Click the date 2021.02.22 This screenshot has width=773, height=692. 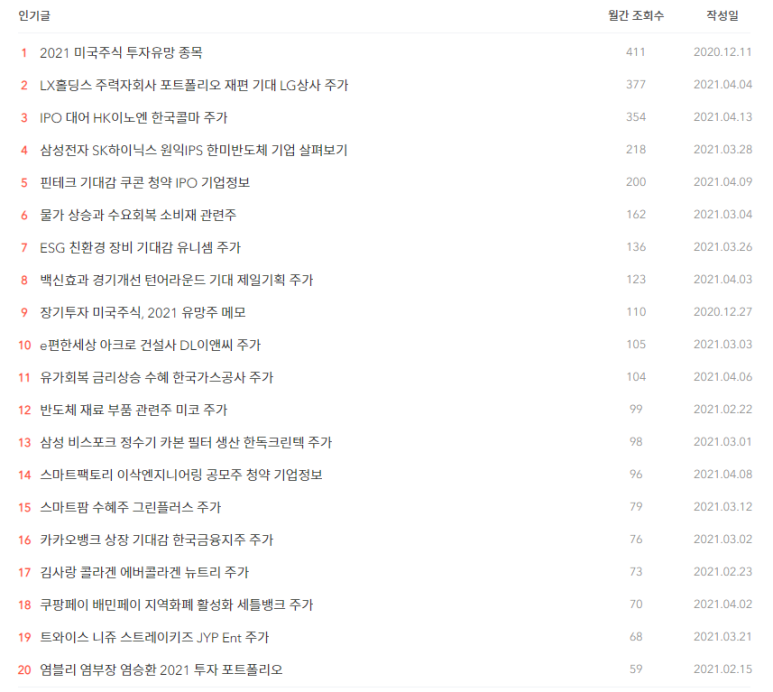(723, 410)
